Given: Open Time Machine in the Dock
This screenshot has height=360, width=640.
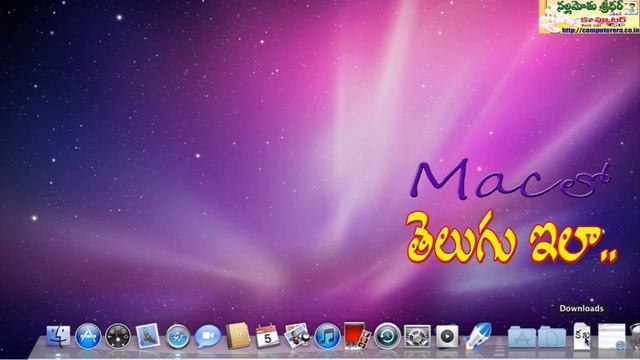Looking at the screenshot, I should pos(387,336).
